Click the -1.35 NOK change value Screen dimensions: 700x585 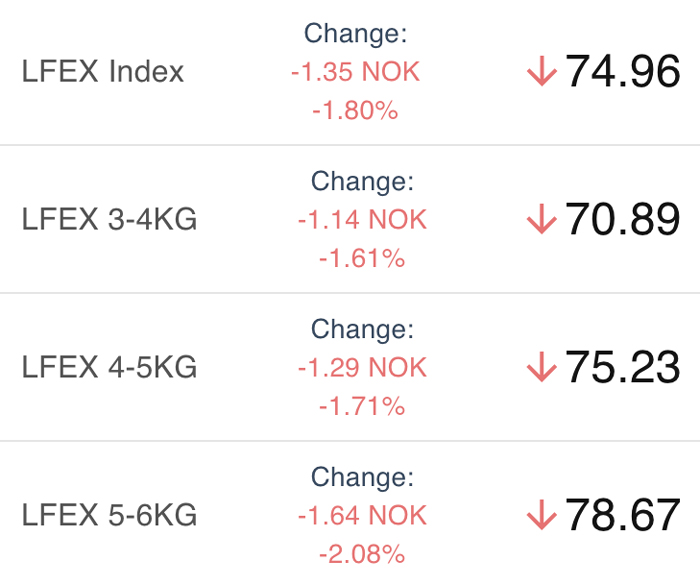click(355, 71)
